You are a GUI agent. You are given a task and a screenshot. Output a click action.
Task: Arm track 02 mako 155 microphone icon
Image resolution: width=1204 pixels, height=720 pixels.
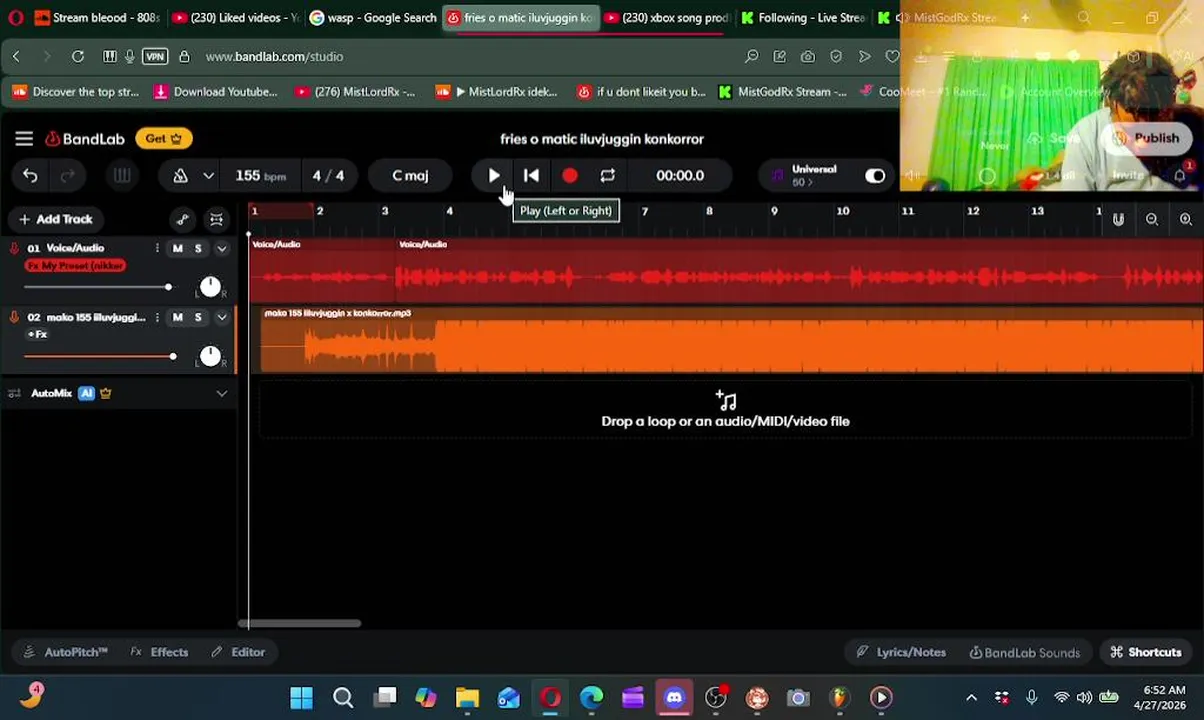coord(14,318)
